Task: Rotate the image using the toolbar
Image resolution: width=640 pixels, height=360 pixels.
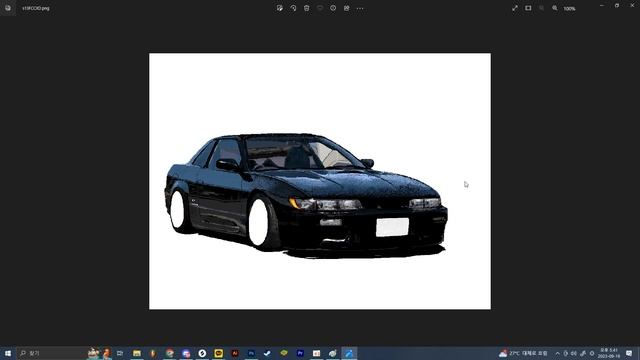Action: [293, 8]
